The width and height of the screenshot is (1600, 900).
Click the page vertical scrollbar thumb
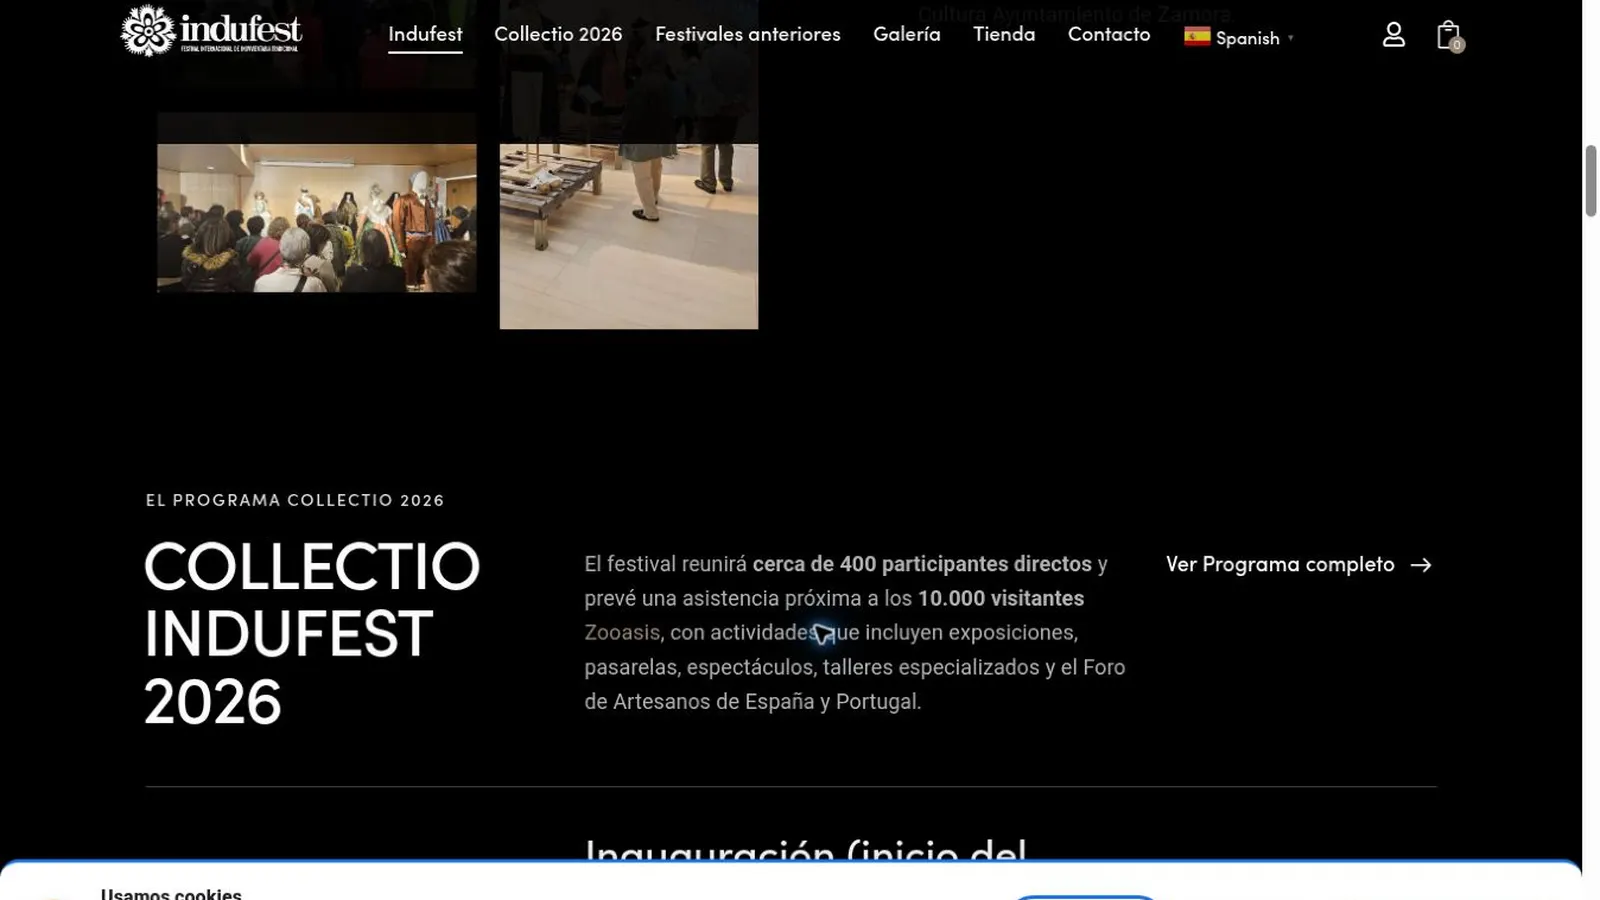click(1591, 181)
